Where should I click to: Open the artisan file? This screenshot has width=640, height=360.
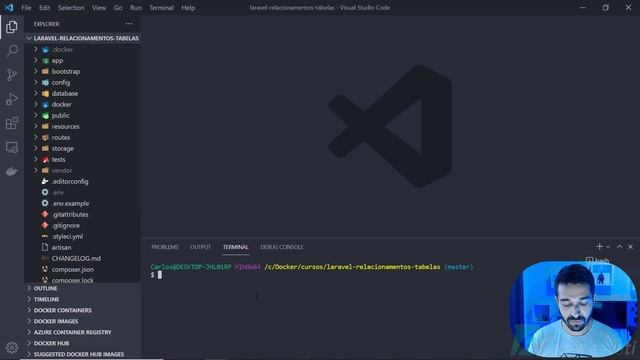(x=82, y=247)
